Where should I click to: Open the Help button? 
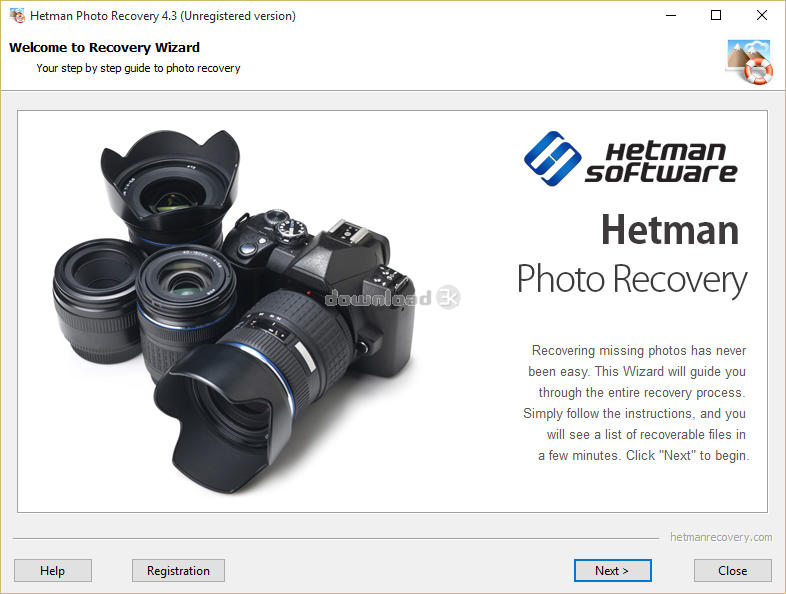(x=53, y=571)
